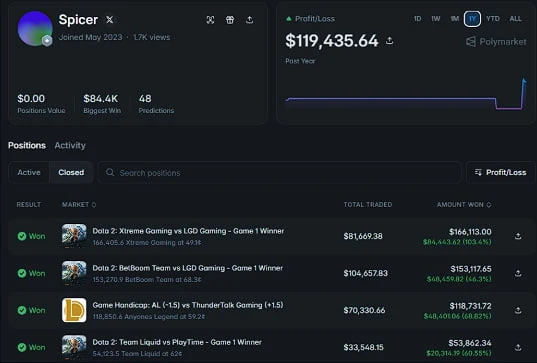This screenshot has width=537, height=363.
Task: Open Dota 2: Team Liquid vs PlayTime market
Action: [x=177, y=342]
